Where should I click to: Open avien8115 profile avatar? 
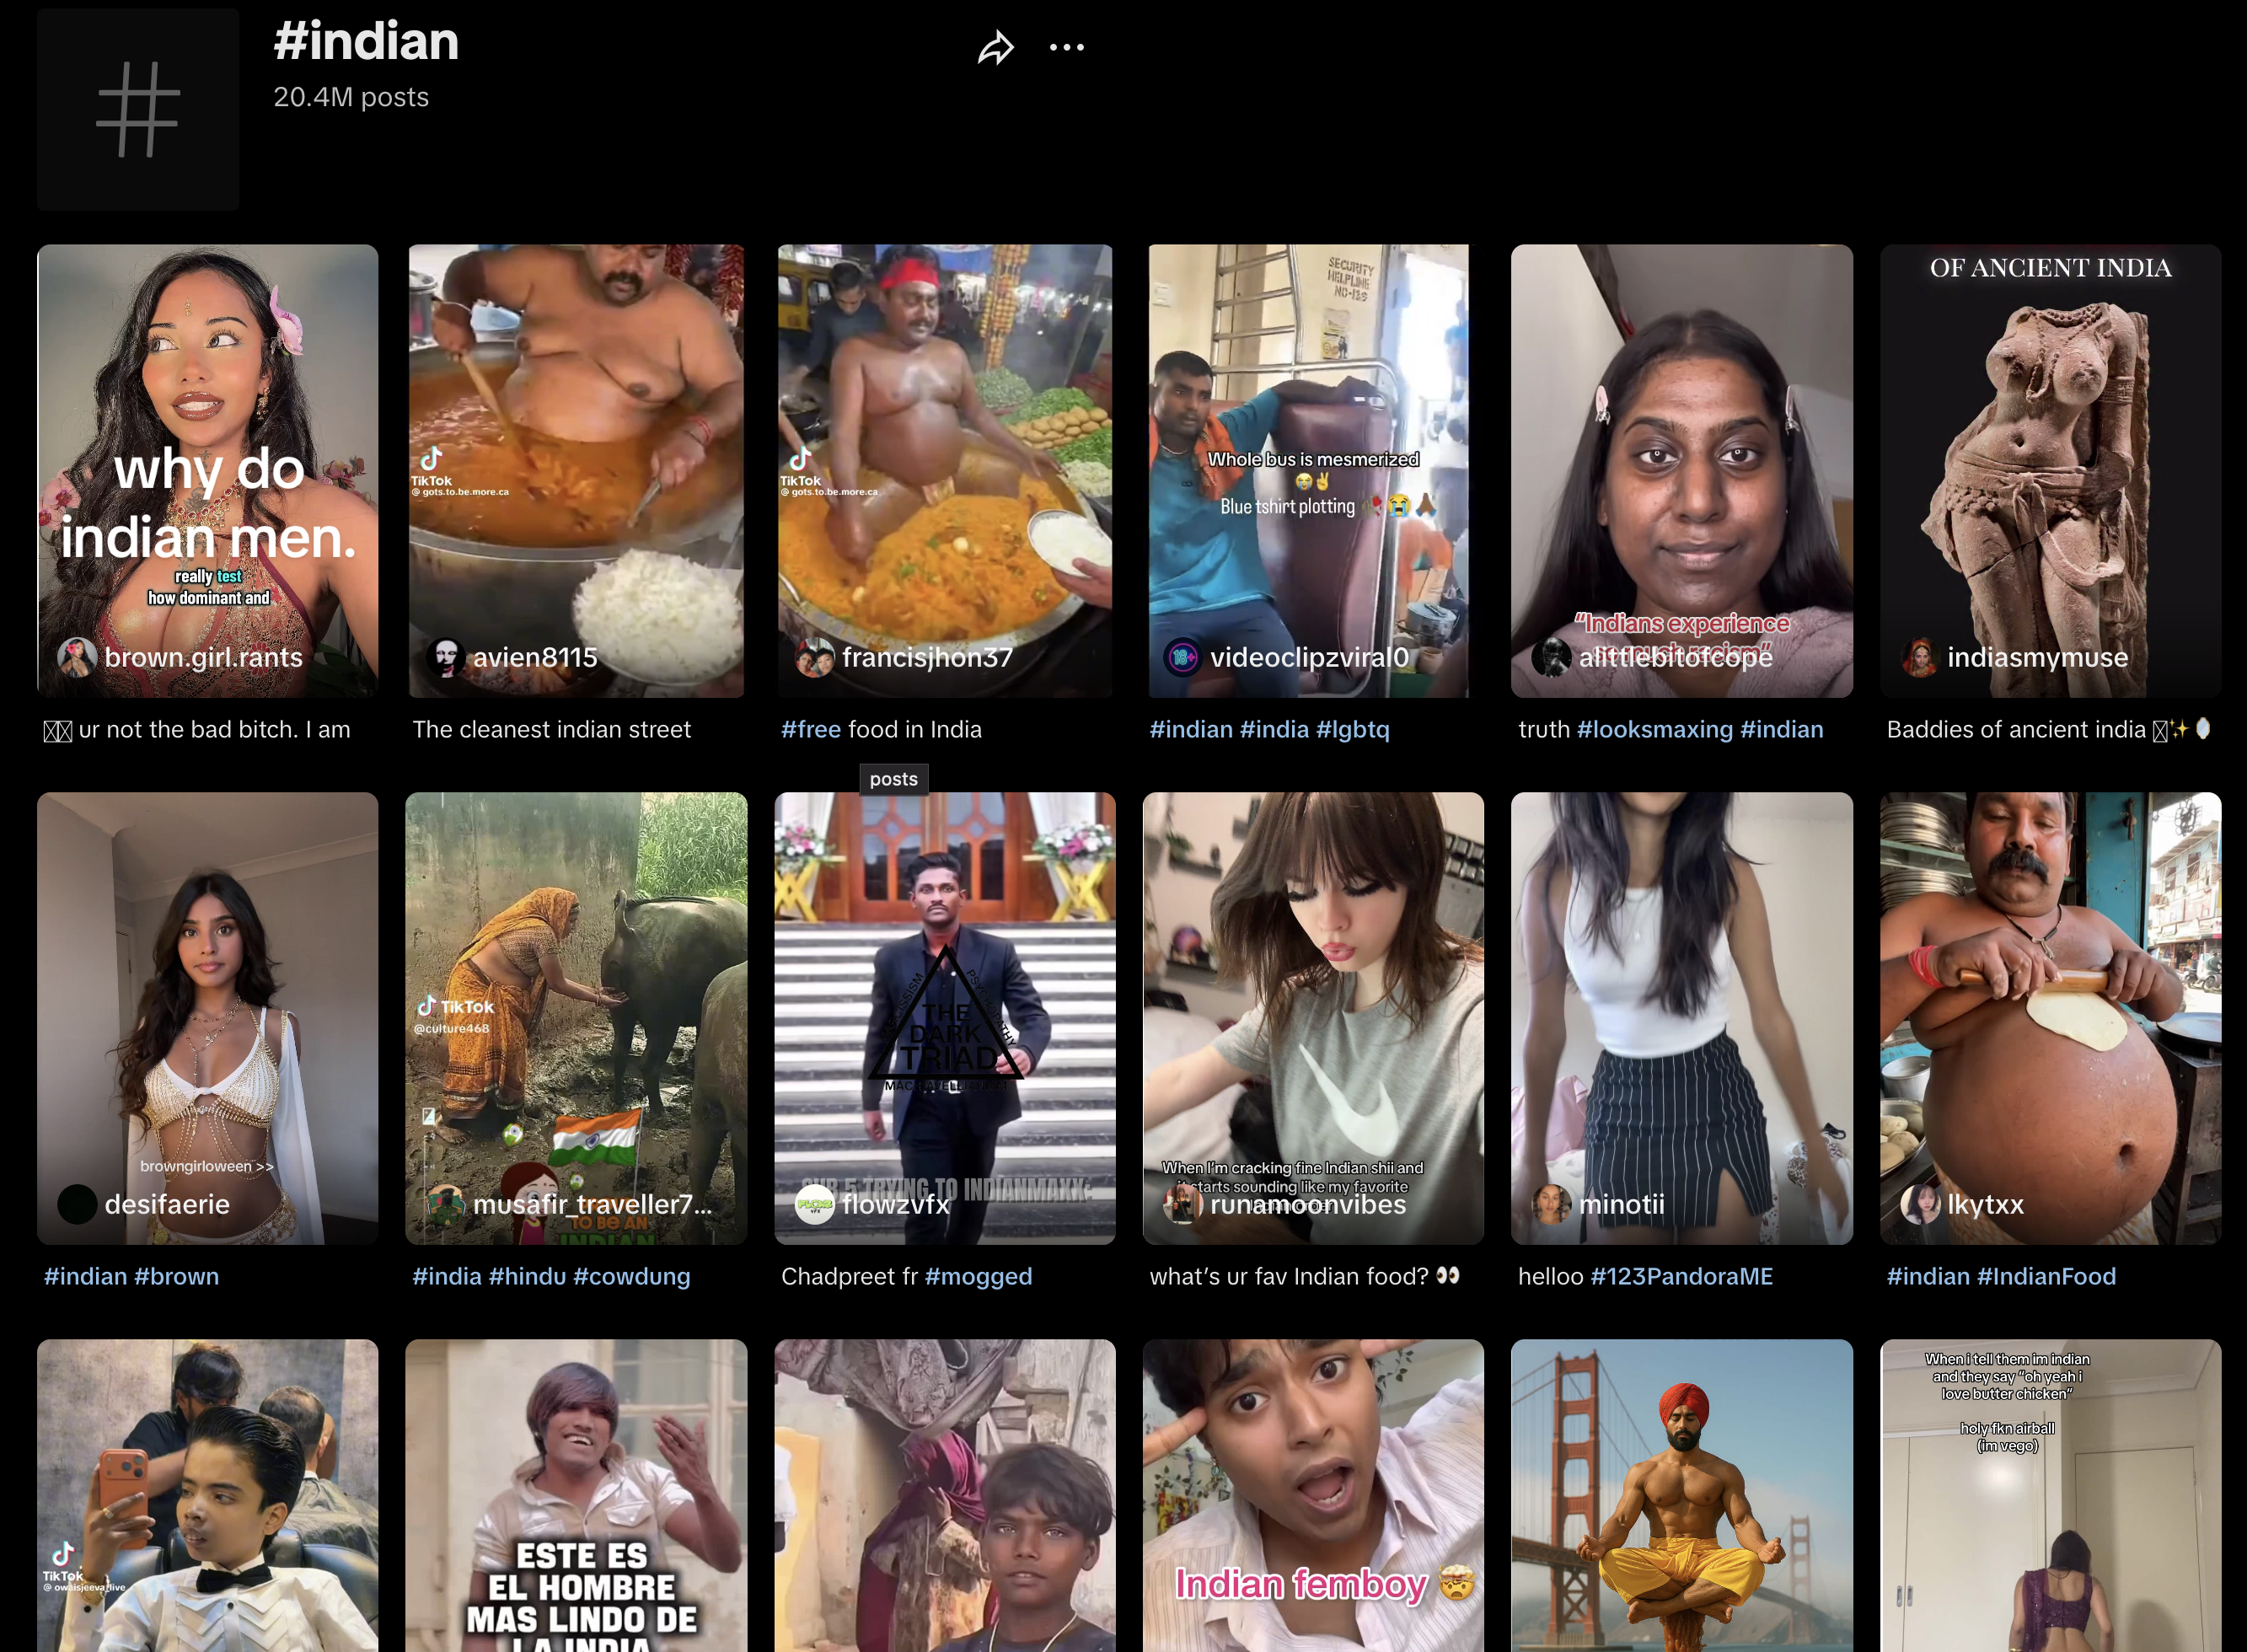pos(446,657)
